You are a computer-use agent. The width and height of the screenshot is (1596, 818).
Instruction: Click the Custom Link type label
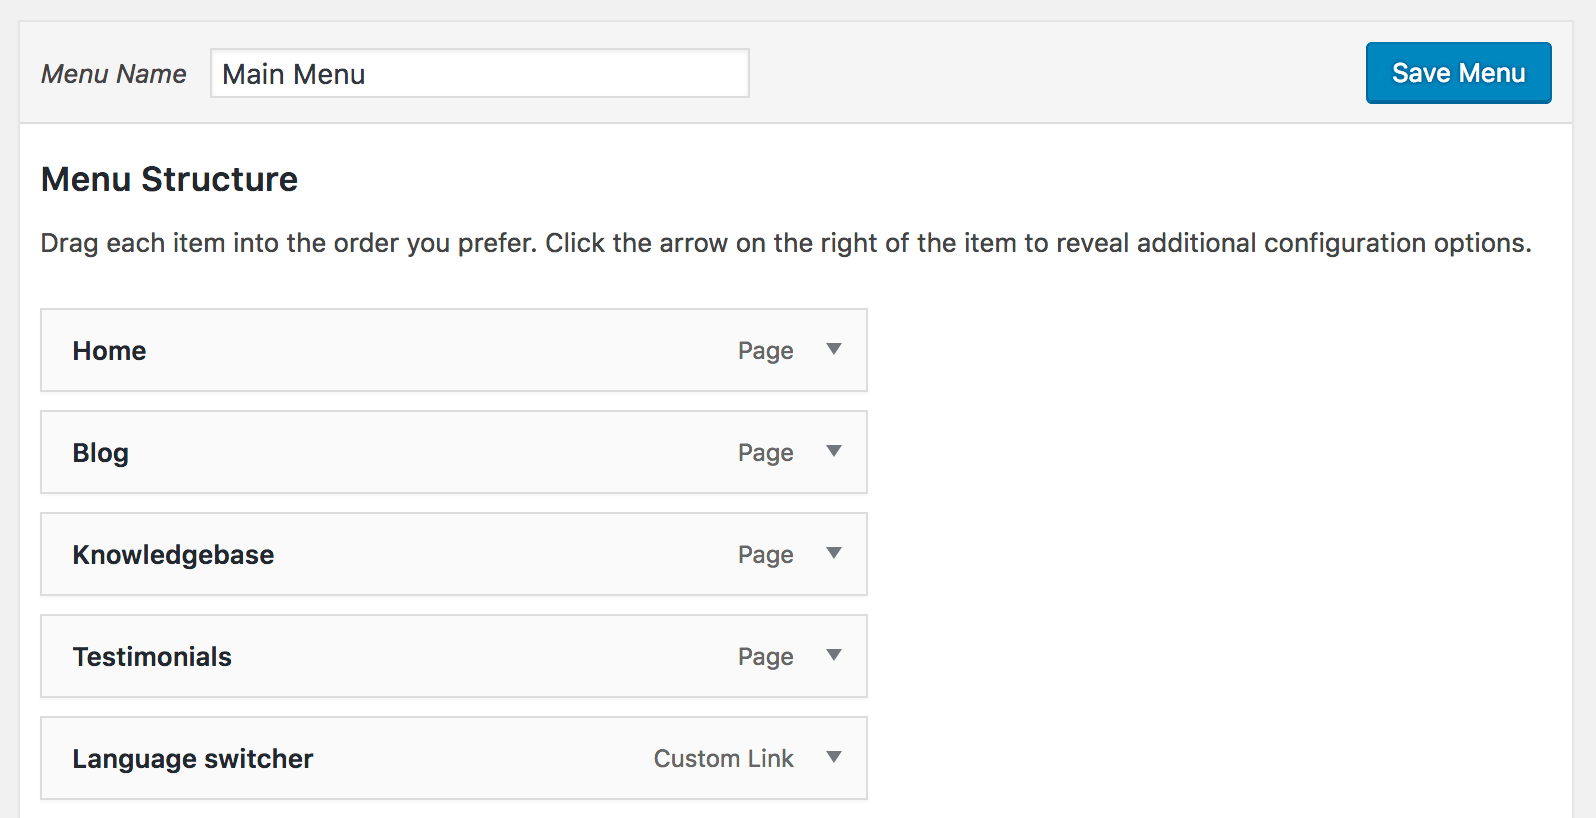click(723, 759)
